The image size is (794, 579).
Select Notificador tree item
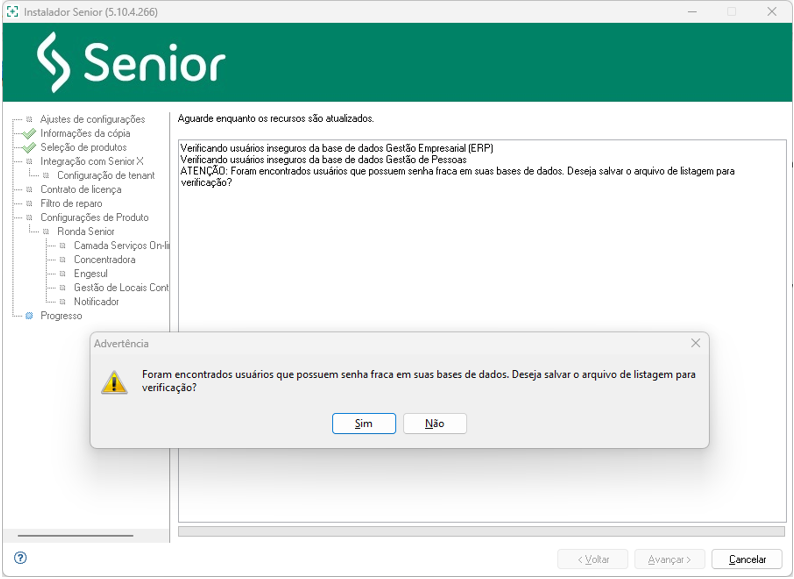(x=96, y=302)
